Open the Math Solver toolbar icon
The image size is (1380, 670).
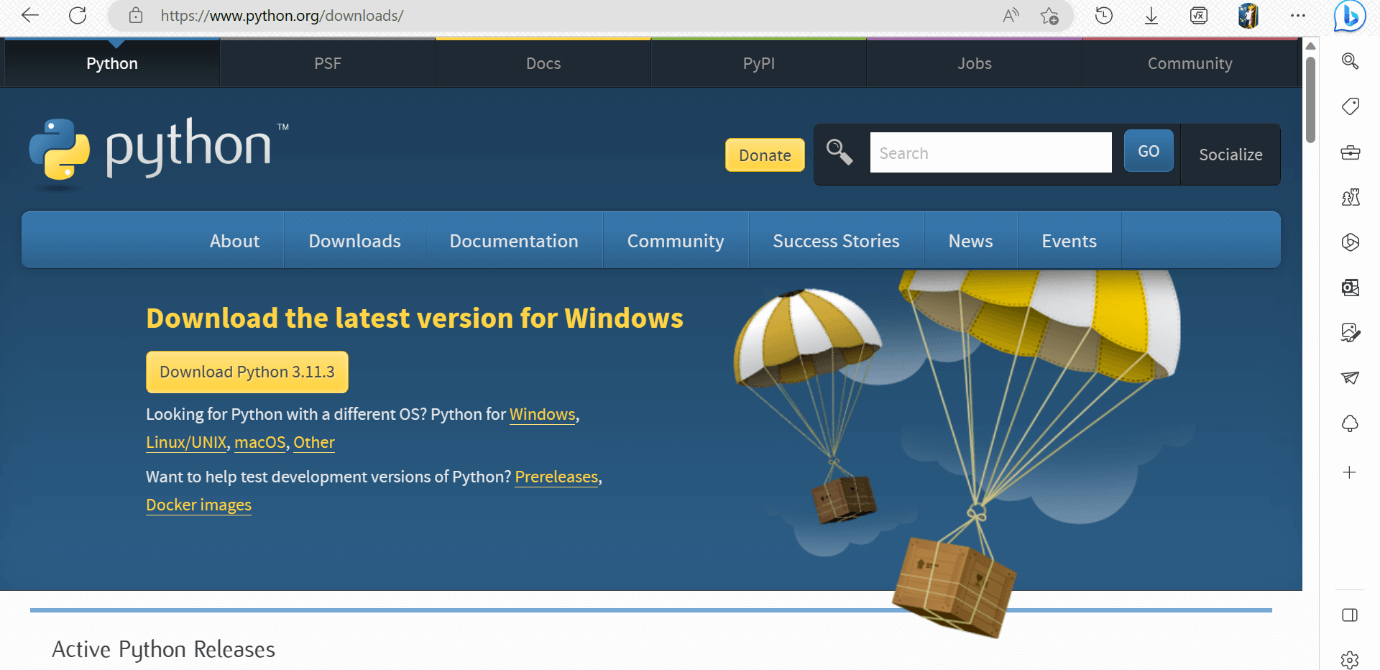1198,16
